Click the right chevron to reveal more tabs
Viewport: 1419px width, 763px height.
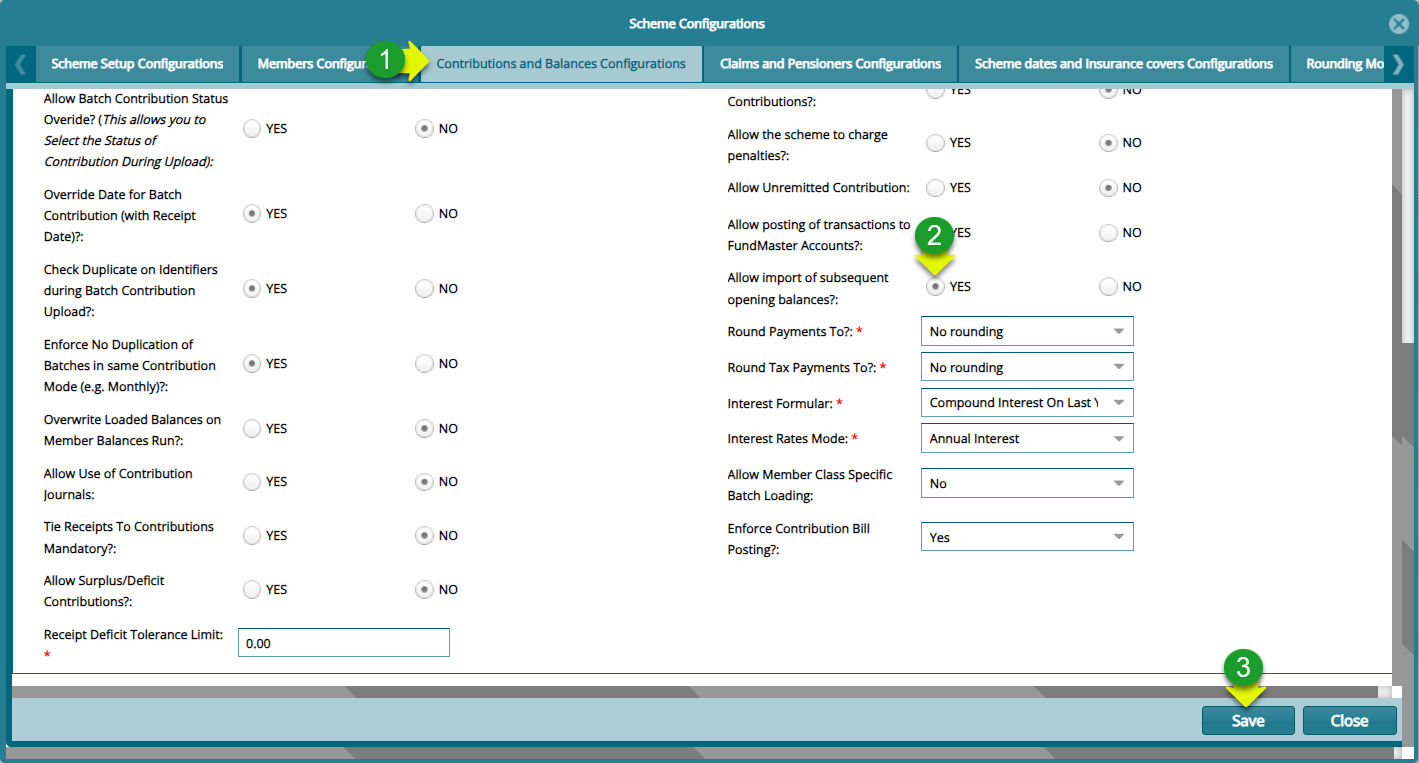click(x=1399, y=63)
